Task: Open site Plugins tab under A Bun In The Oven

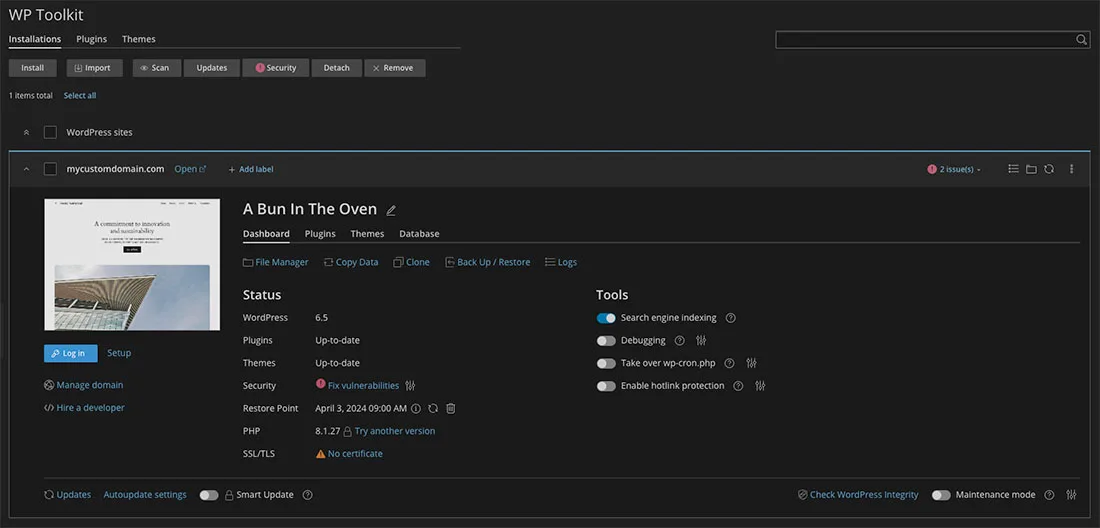Action: click(320, 233)
